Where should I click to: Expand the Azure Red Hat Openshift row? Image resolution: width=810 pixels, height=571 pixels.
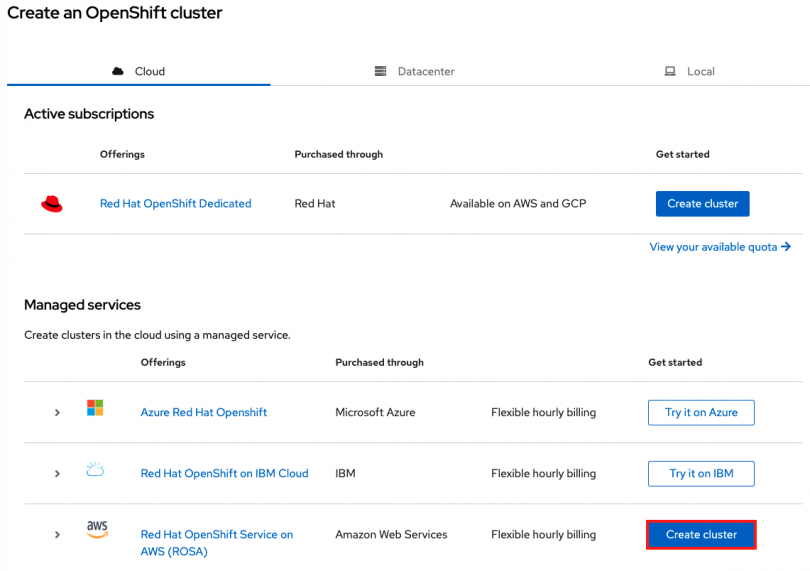[x=57, y=412]
